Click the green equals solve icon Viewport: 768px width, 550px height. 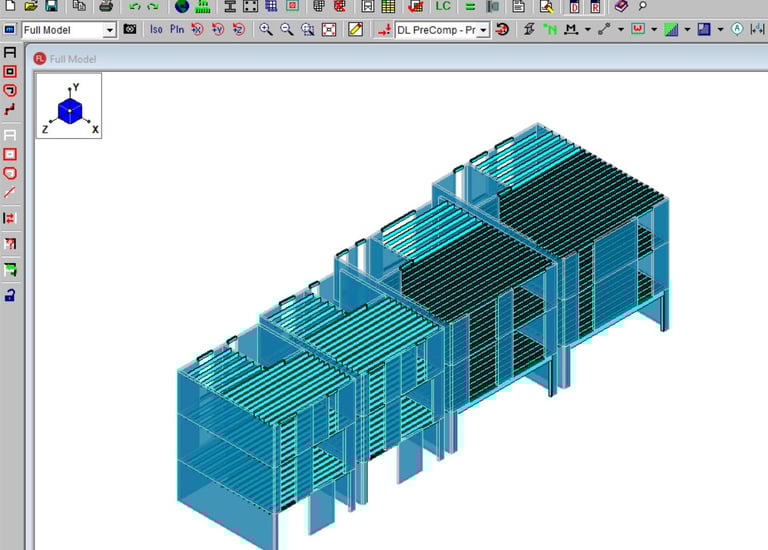(470, 6)
